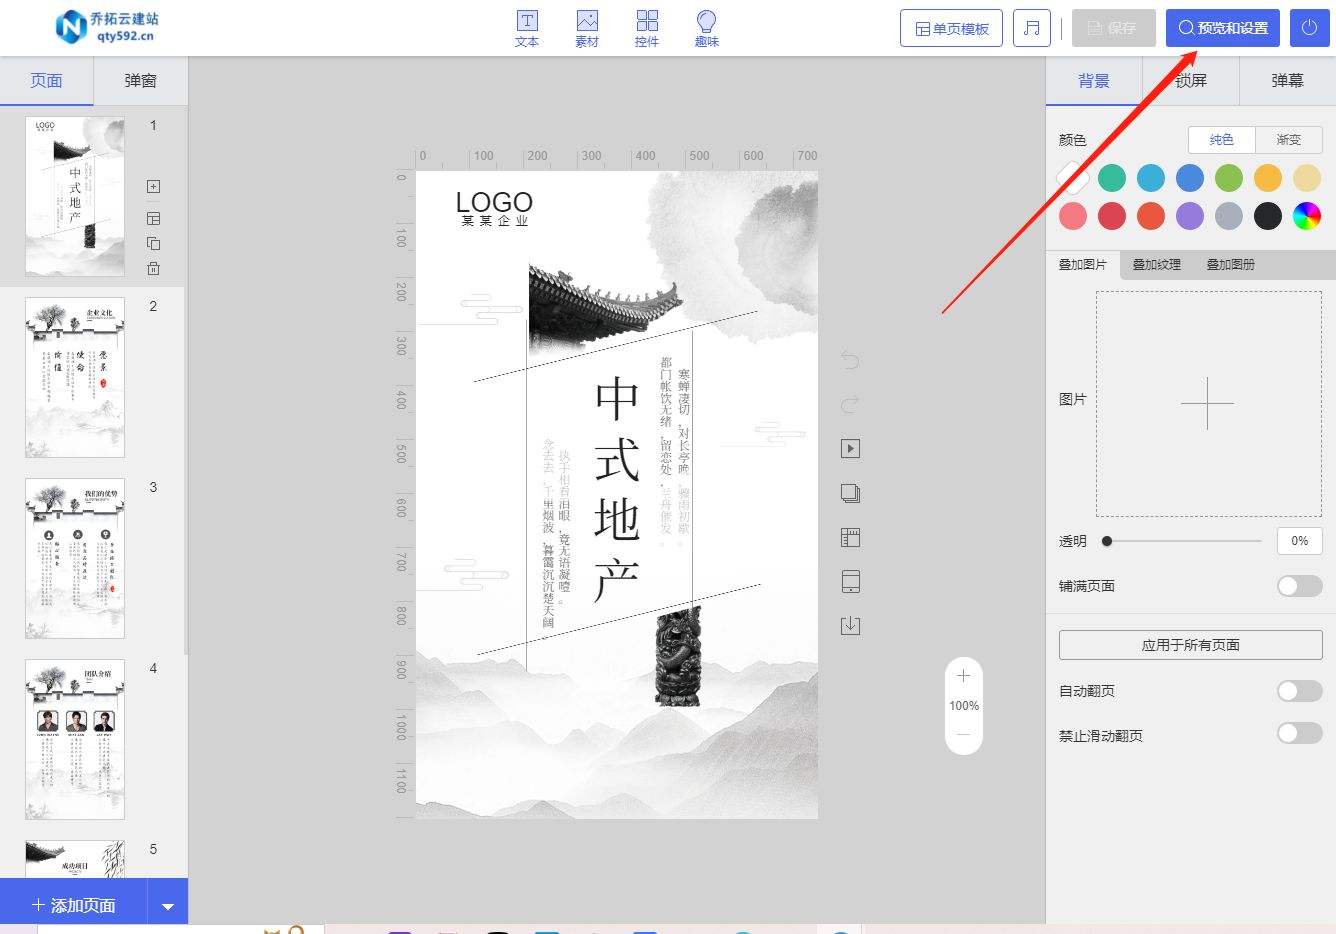Image resolution: width=1336 pixels, height=934 pixels.
Task: Click the 100% zoom level label
Action: point(964,706)
